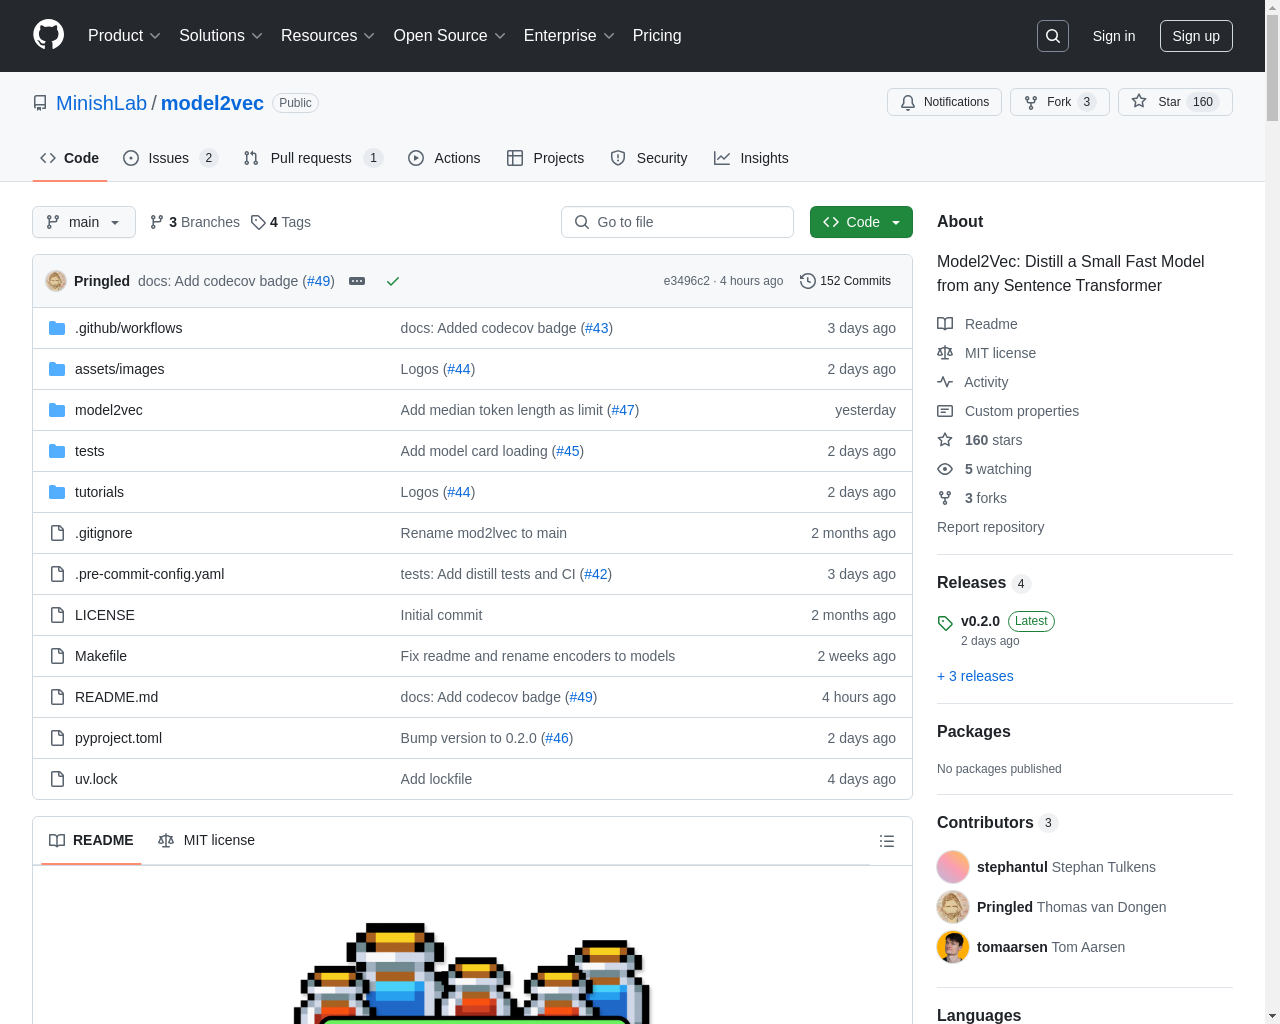
Task: Click the Sign in link
Action: pos(1114,36)
